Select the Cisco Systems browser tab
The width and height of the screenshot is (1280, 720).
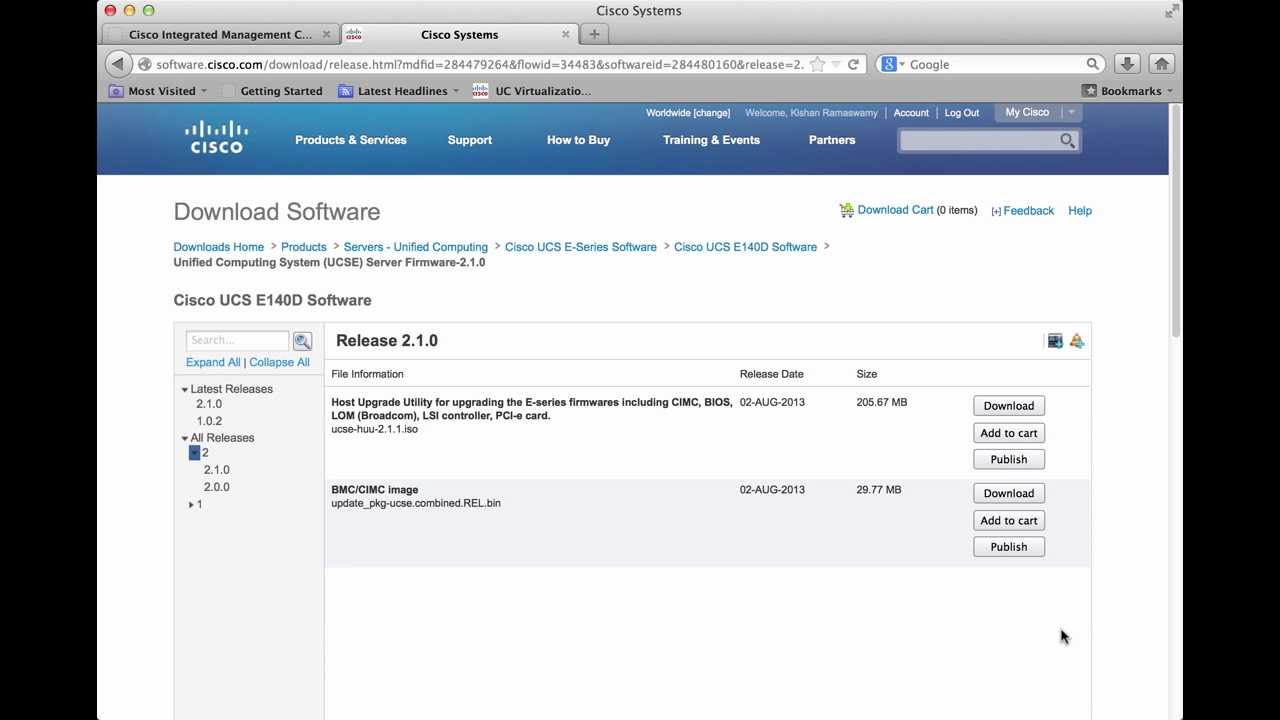tap(458, 34)
